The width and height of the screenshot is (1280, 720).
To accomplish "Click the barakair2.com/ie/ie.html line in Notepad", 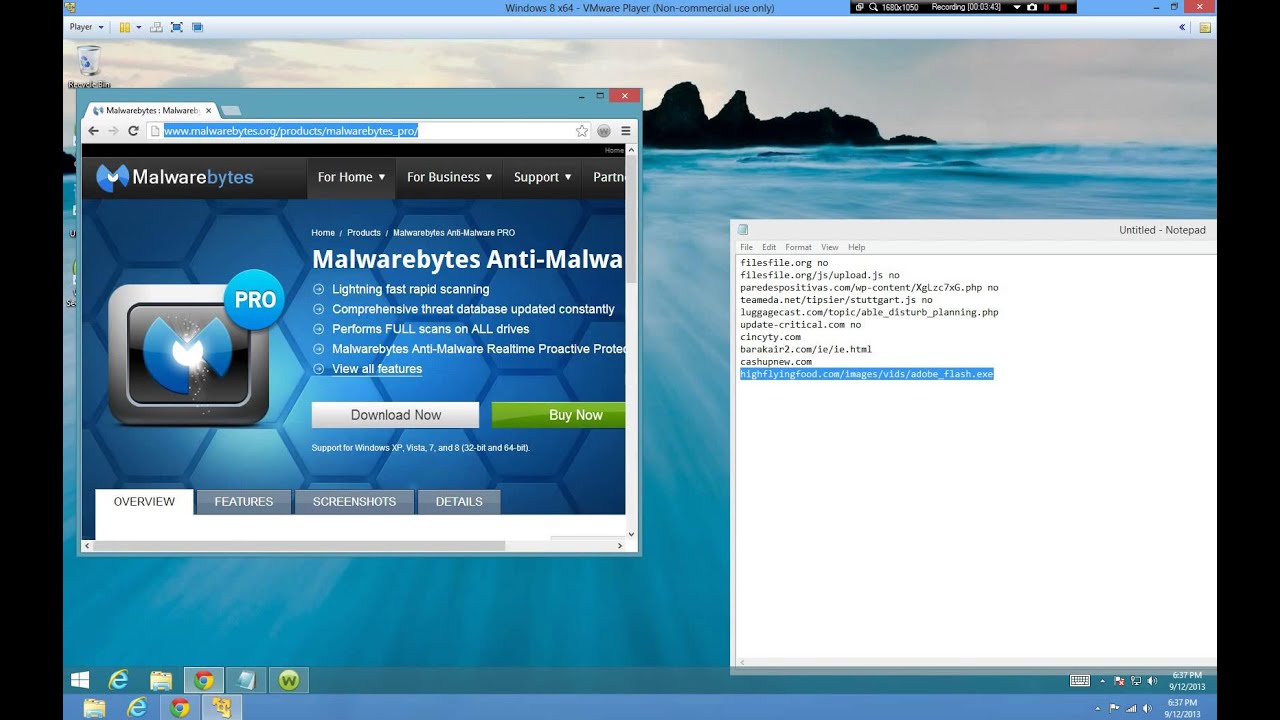I will (x=806, y=349).
